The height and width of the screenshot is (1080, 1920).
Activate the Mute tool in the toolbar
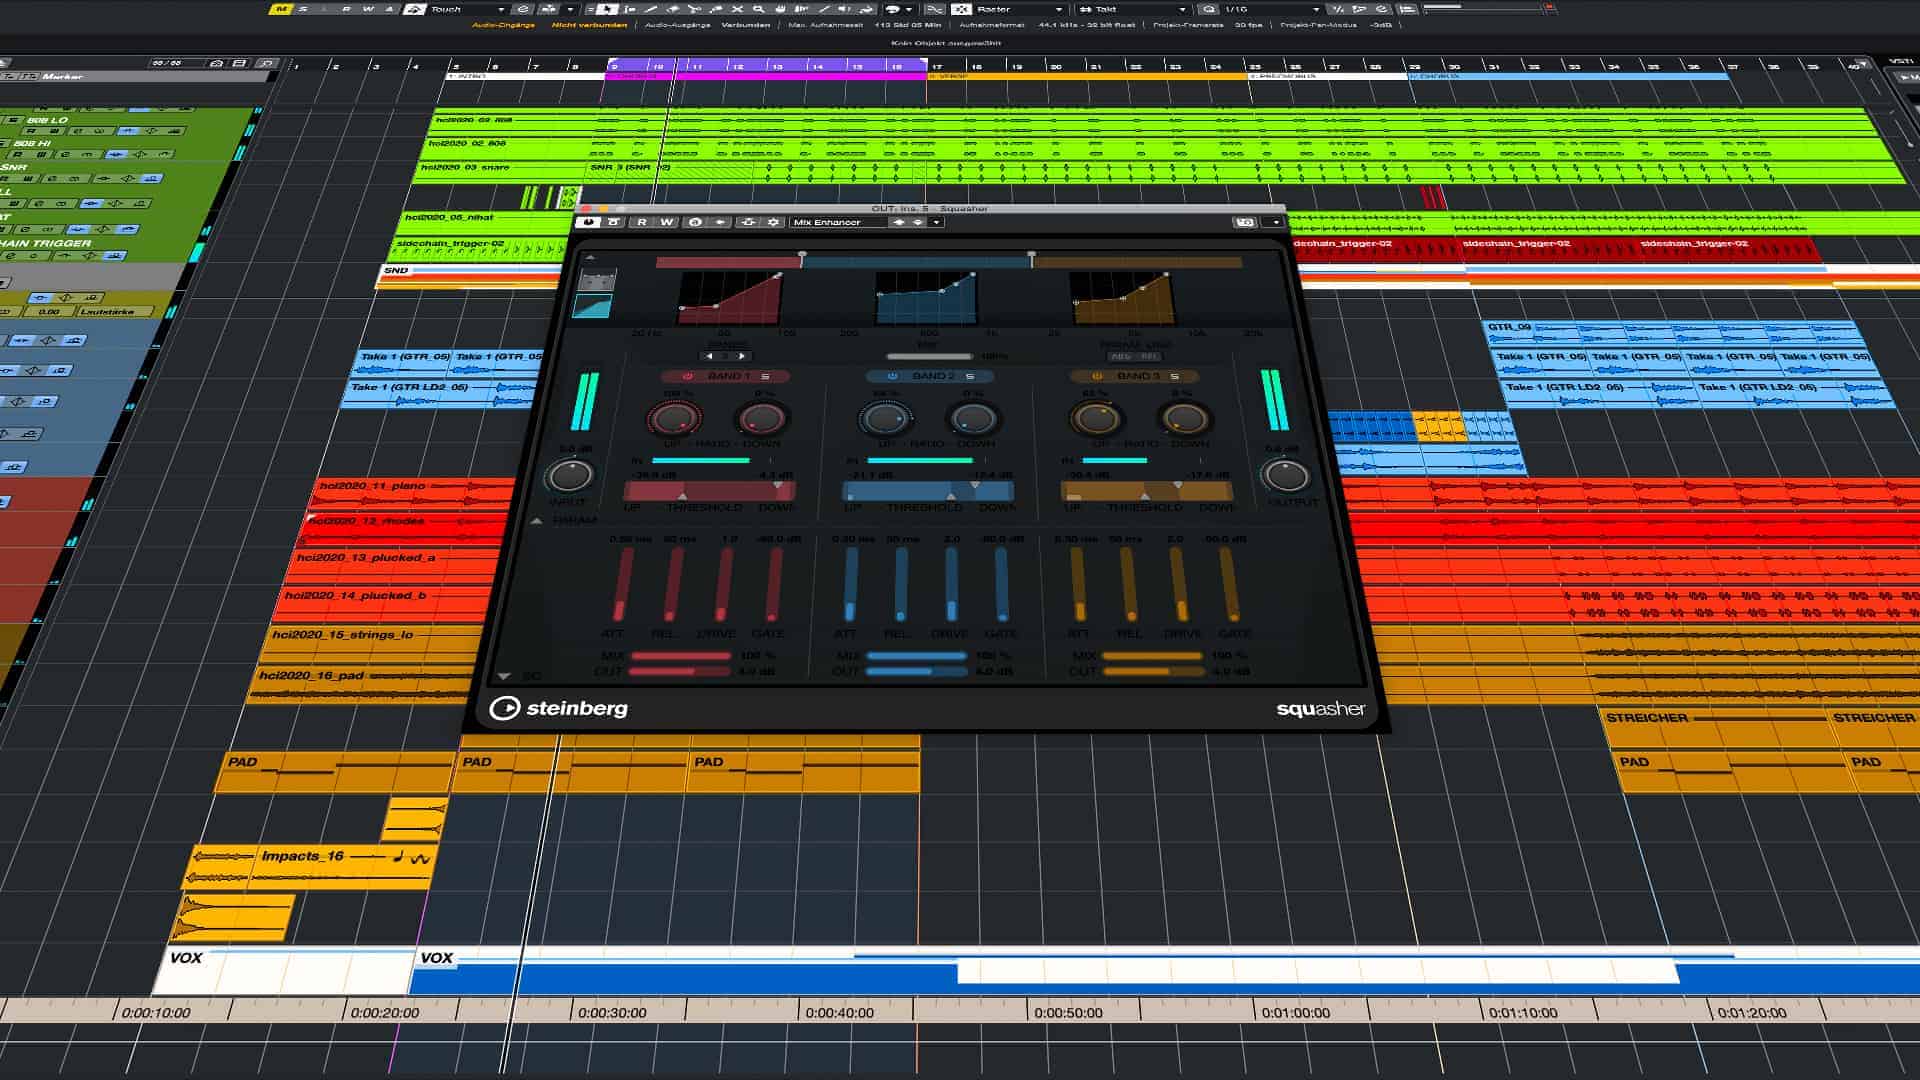[x=737, y=9]
